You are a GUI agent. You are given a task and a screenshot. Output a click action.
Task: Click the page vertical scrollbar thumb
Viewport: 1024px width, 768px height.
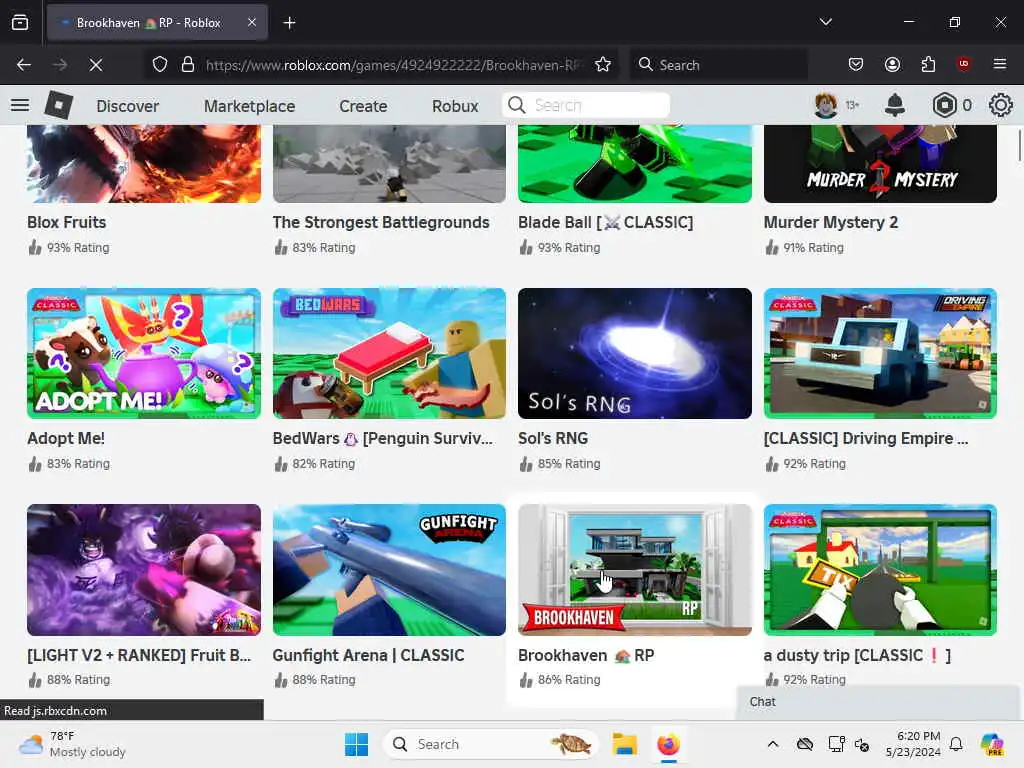point(1019,145)
